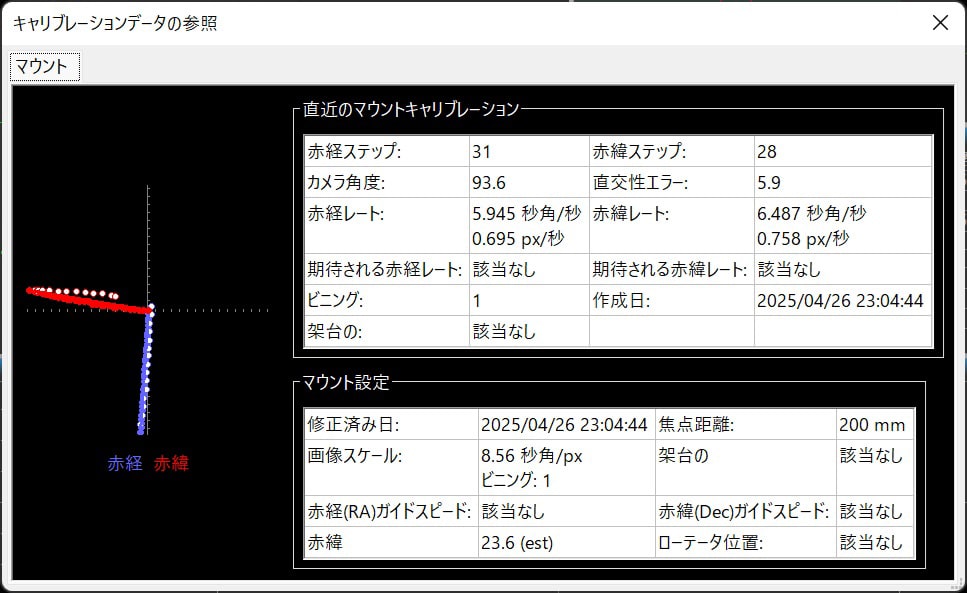Click the calibration graph plot
The image size is (967, 593).
point(147,308)
